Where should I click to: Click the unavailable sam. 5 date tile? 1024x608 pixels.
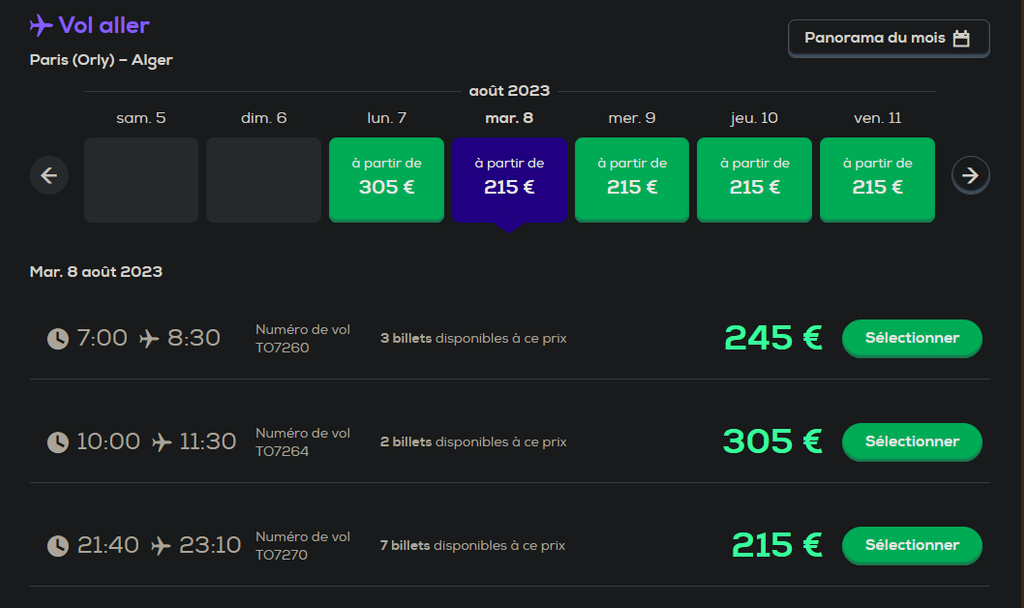pos(141,179)
